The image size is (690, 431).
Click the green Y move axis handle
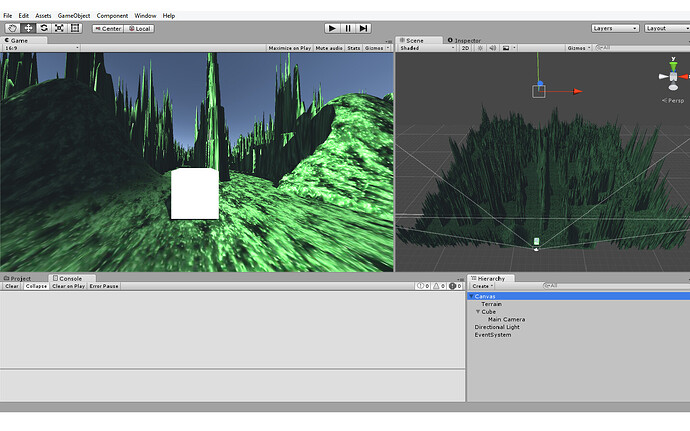(x=537, y=66)
